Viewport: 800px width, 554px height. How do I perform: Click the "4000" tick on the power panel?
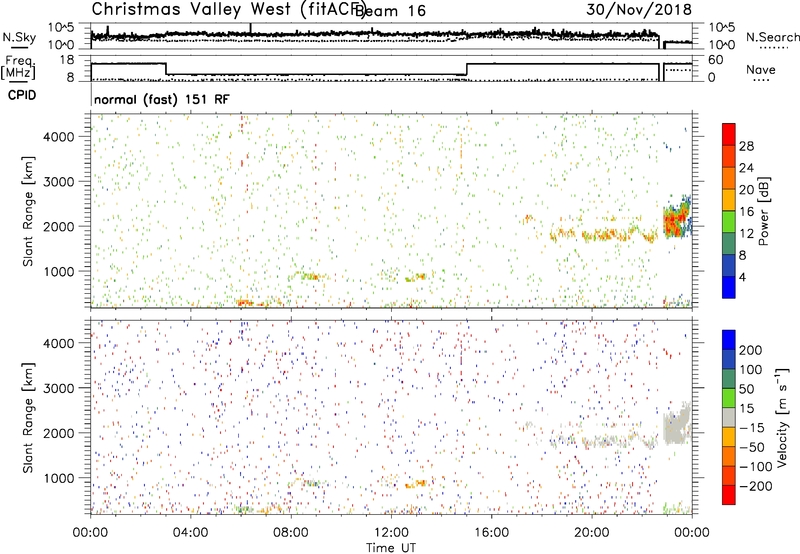(x=58, y=137)
